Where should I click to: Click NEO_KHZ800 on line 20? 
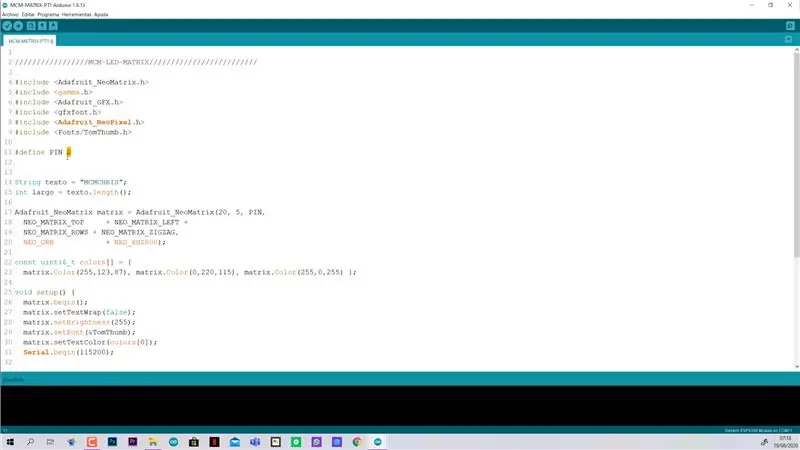tap(136, 242)
